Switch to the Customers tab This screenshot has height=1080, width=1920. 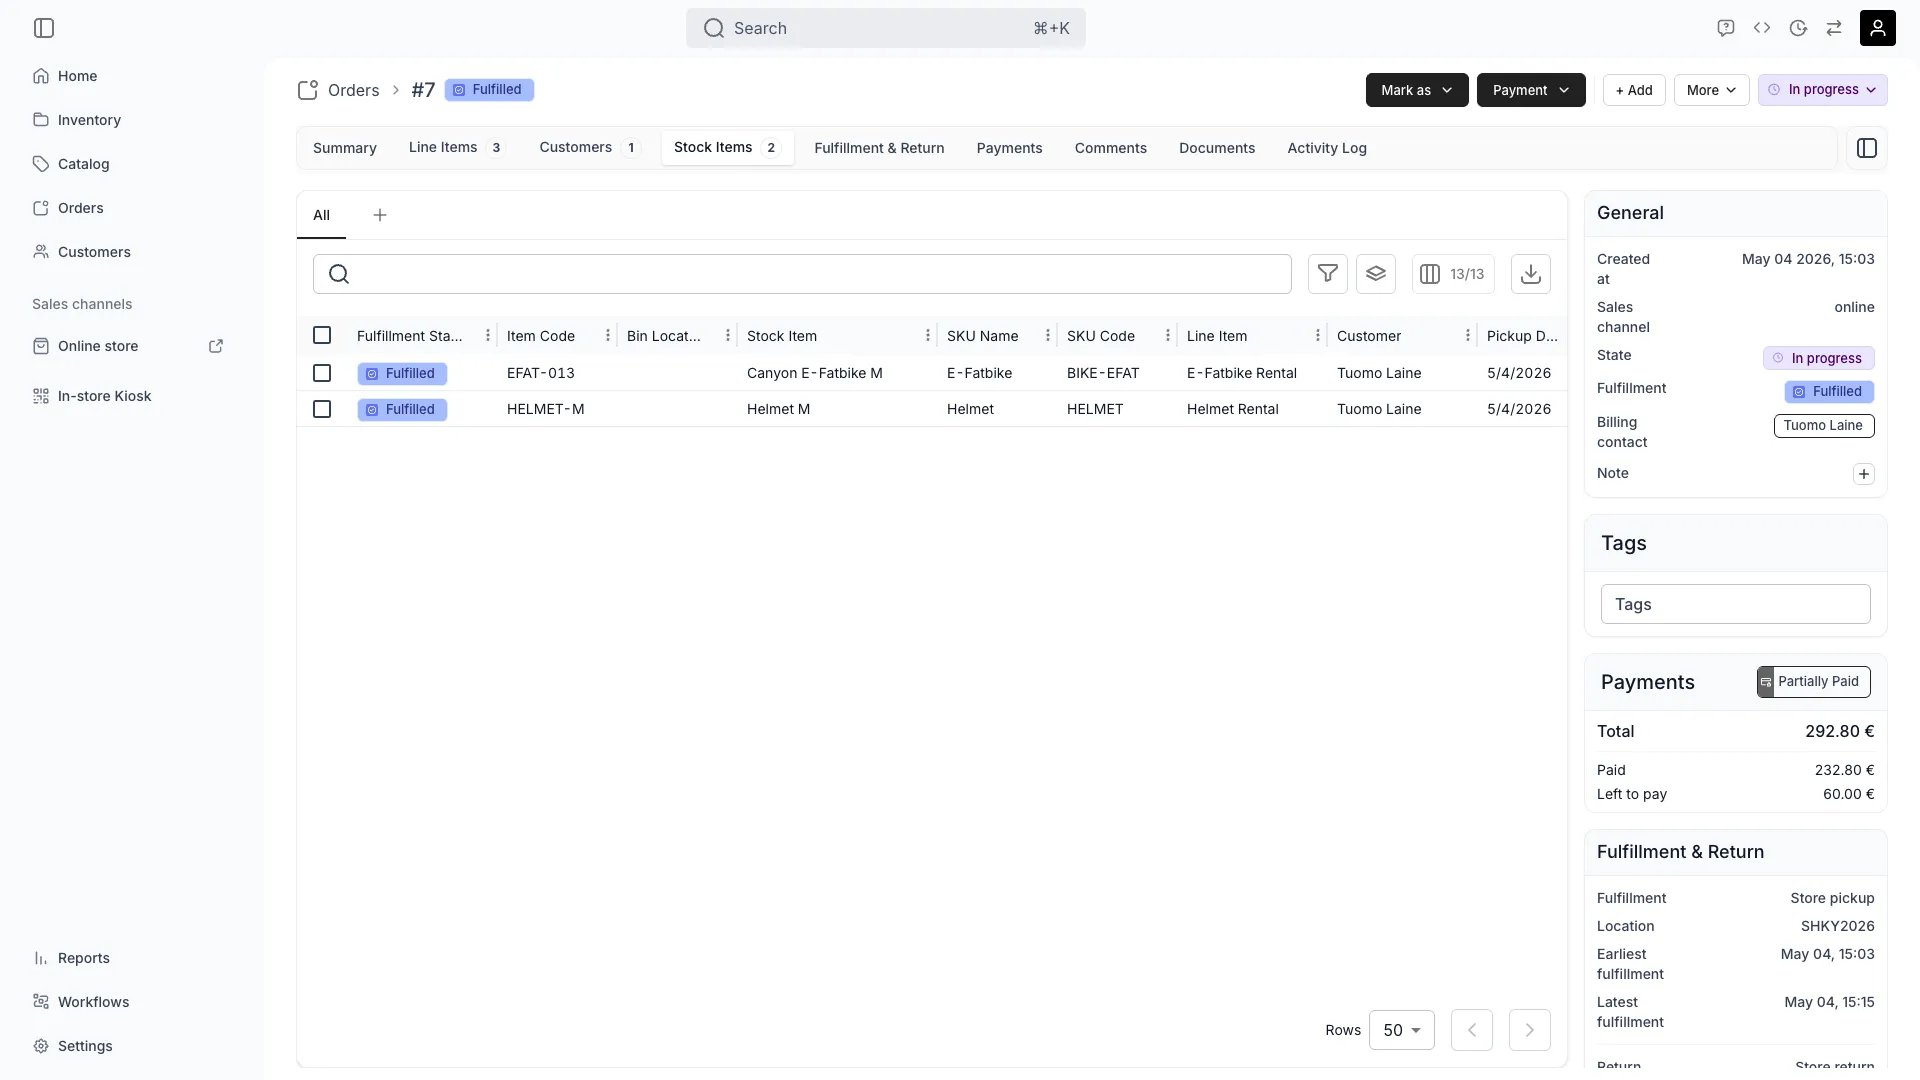click(590, 148)
